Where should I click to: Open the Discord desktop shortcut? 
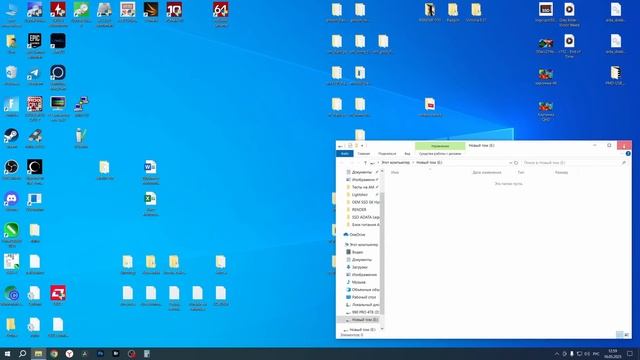point(11,201)
